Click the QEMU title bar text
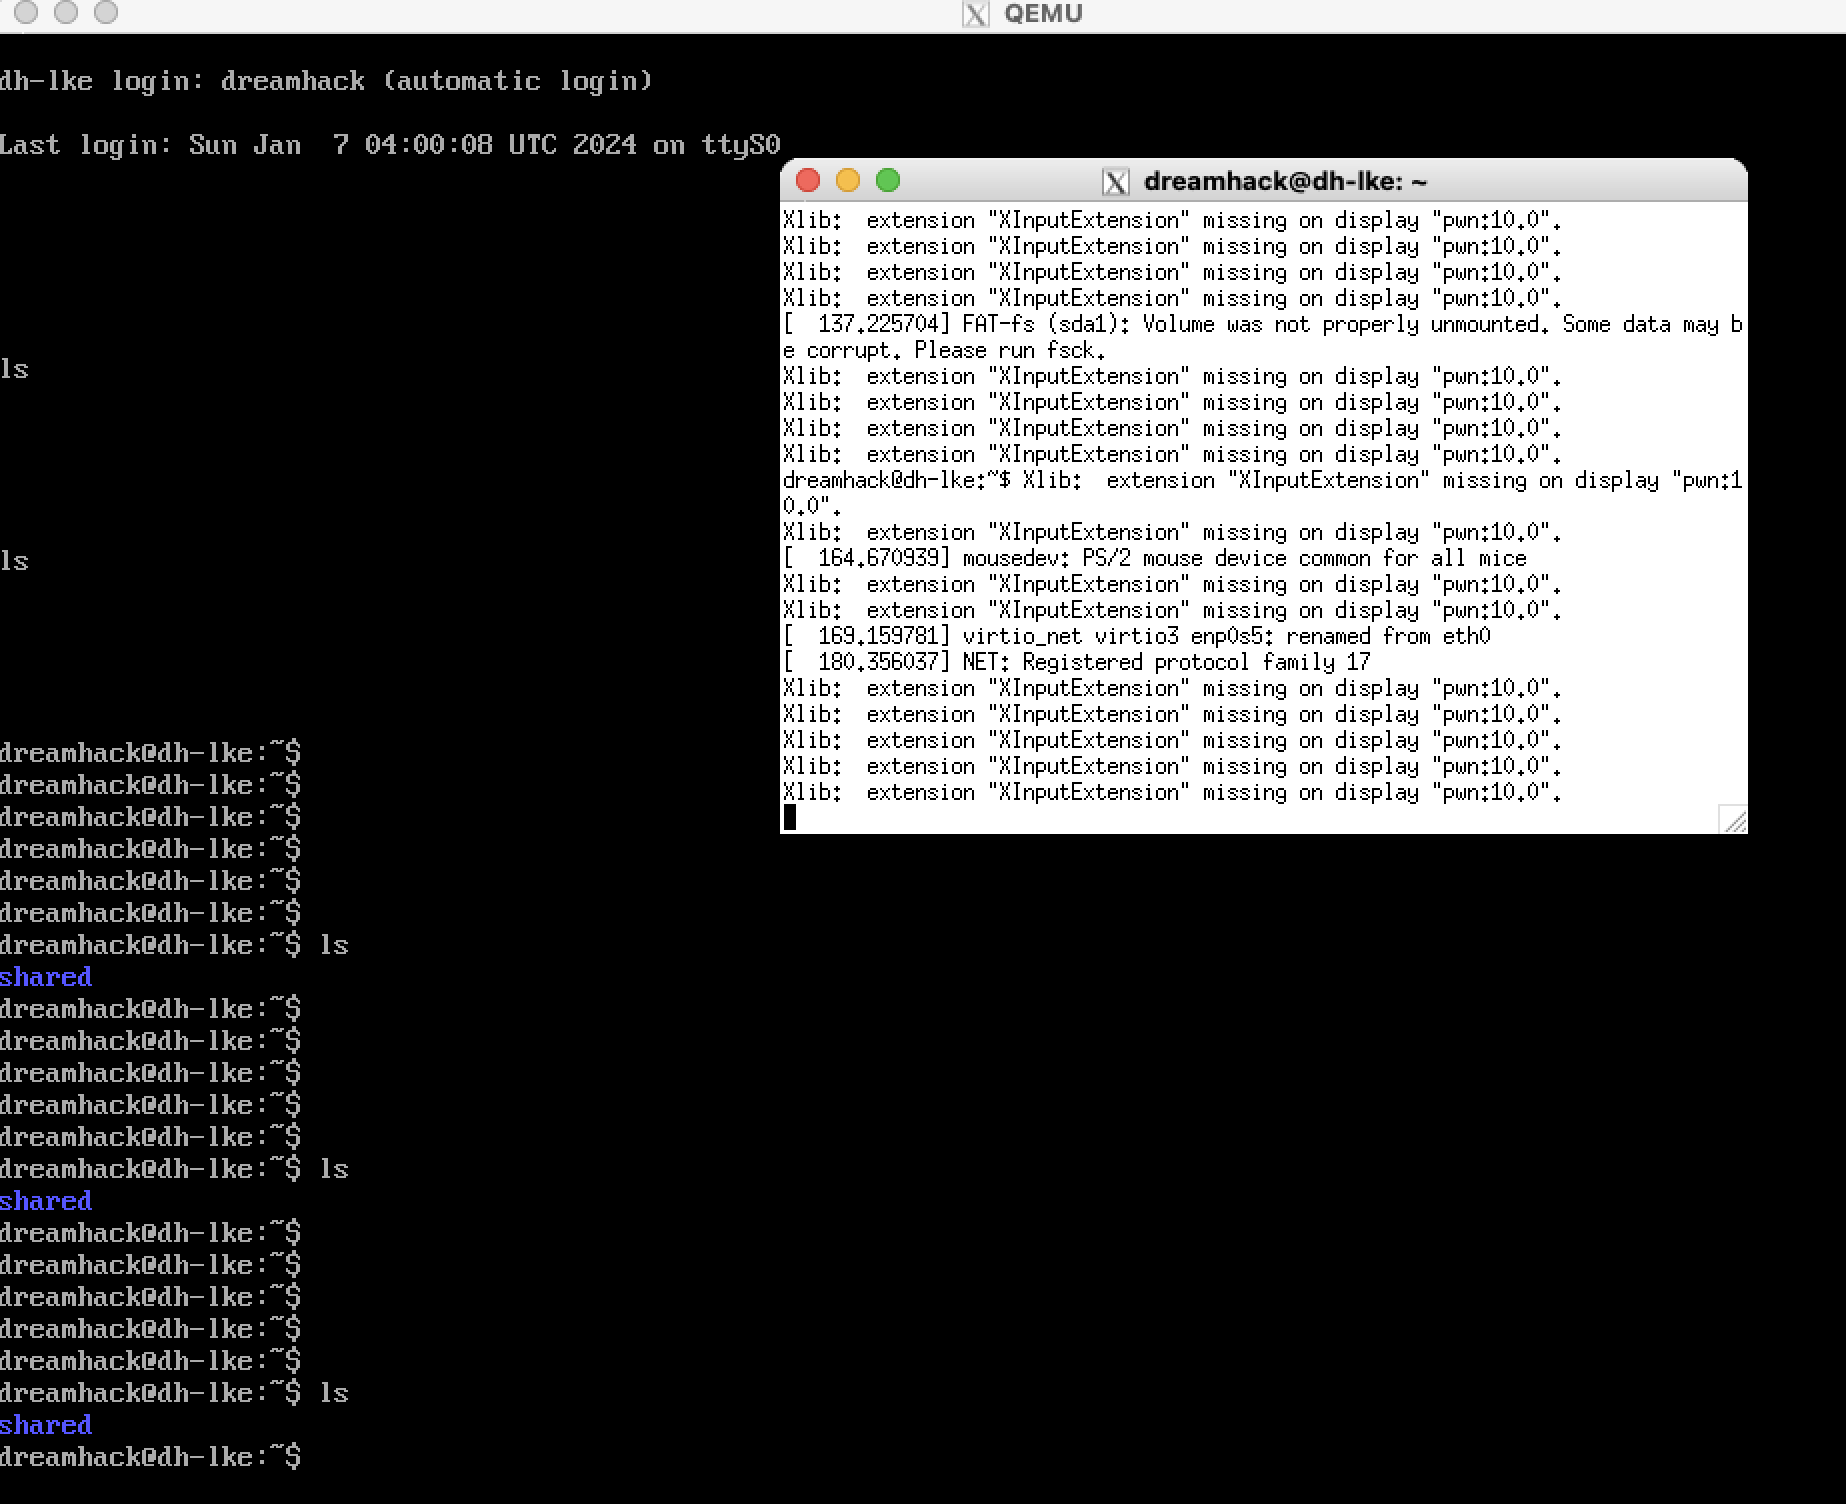Image resolution: width=1846 pixels, height=1504 pixels. (1043, 14)
